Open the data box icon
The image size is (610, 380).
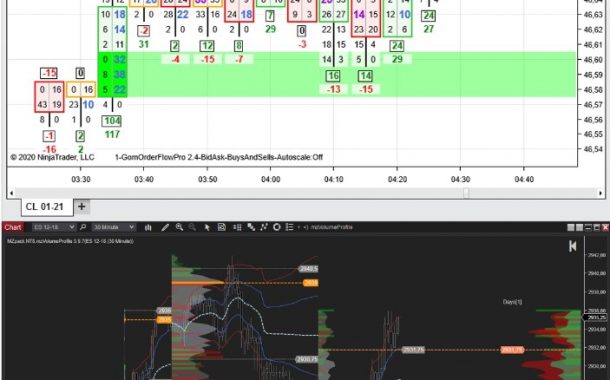point(221,227)
